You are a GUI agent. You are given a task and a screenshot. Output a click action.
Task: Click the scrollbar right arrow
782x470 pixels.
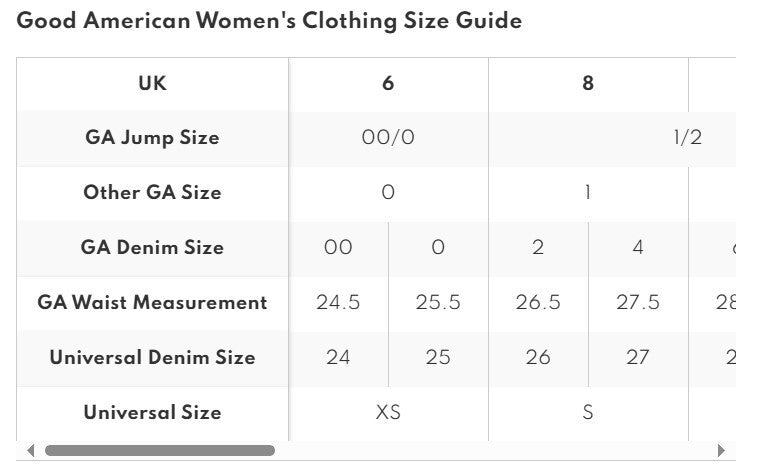click(x=722, y=450)
